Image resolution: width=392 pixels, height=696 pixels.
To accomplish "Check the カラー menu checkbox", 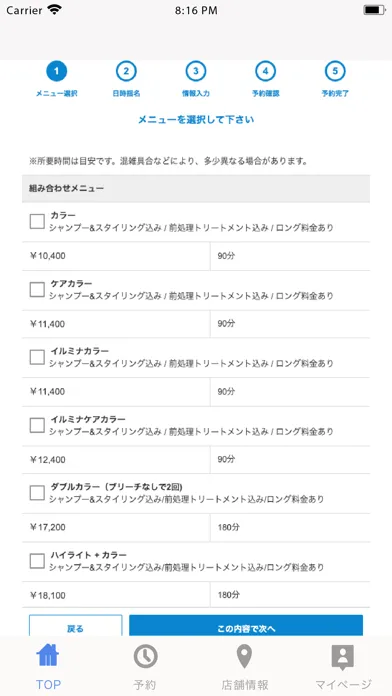I will tap(37, 221).
